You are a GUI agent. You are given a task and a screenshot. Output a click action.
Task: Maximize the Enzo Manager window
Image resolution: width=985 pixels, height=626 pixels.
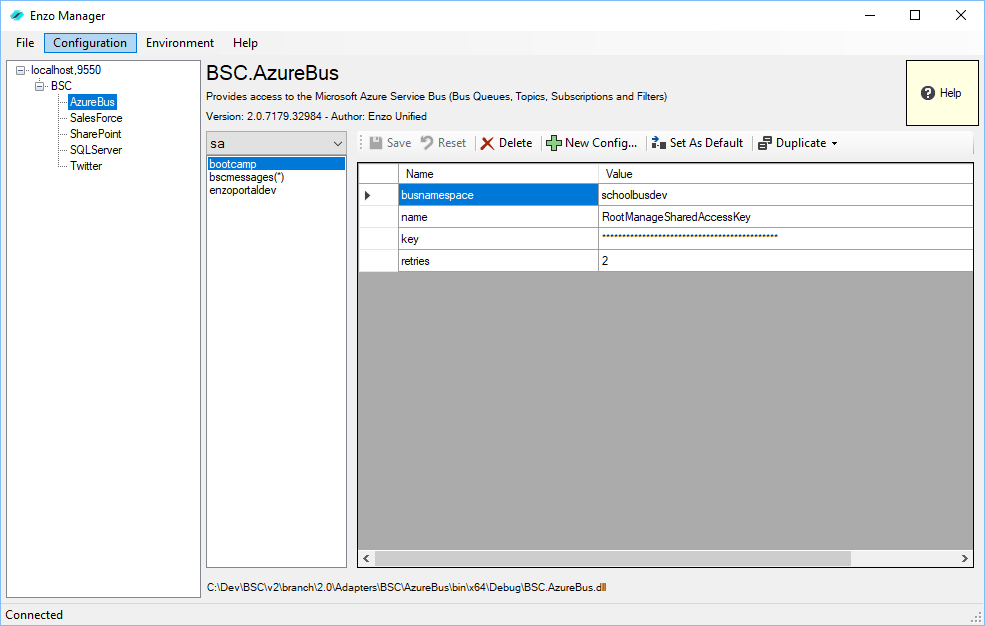(915, 16)
